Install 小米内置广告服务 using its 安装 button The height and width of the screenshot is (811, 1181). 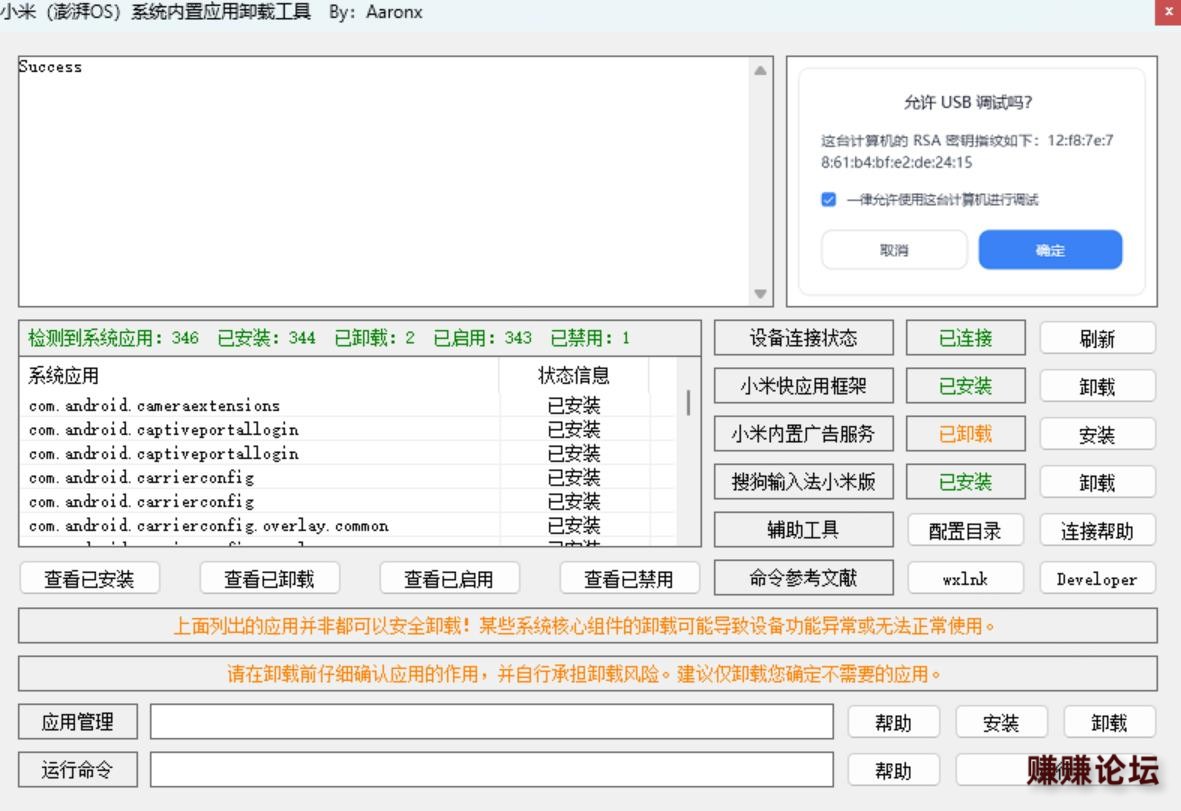point(1097,434)
